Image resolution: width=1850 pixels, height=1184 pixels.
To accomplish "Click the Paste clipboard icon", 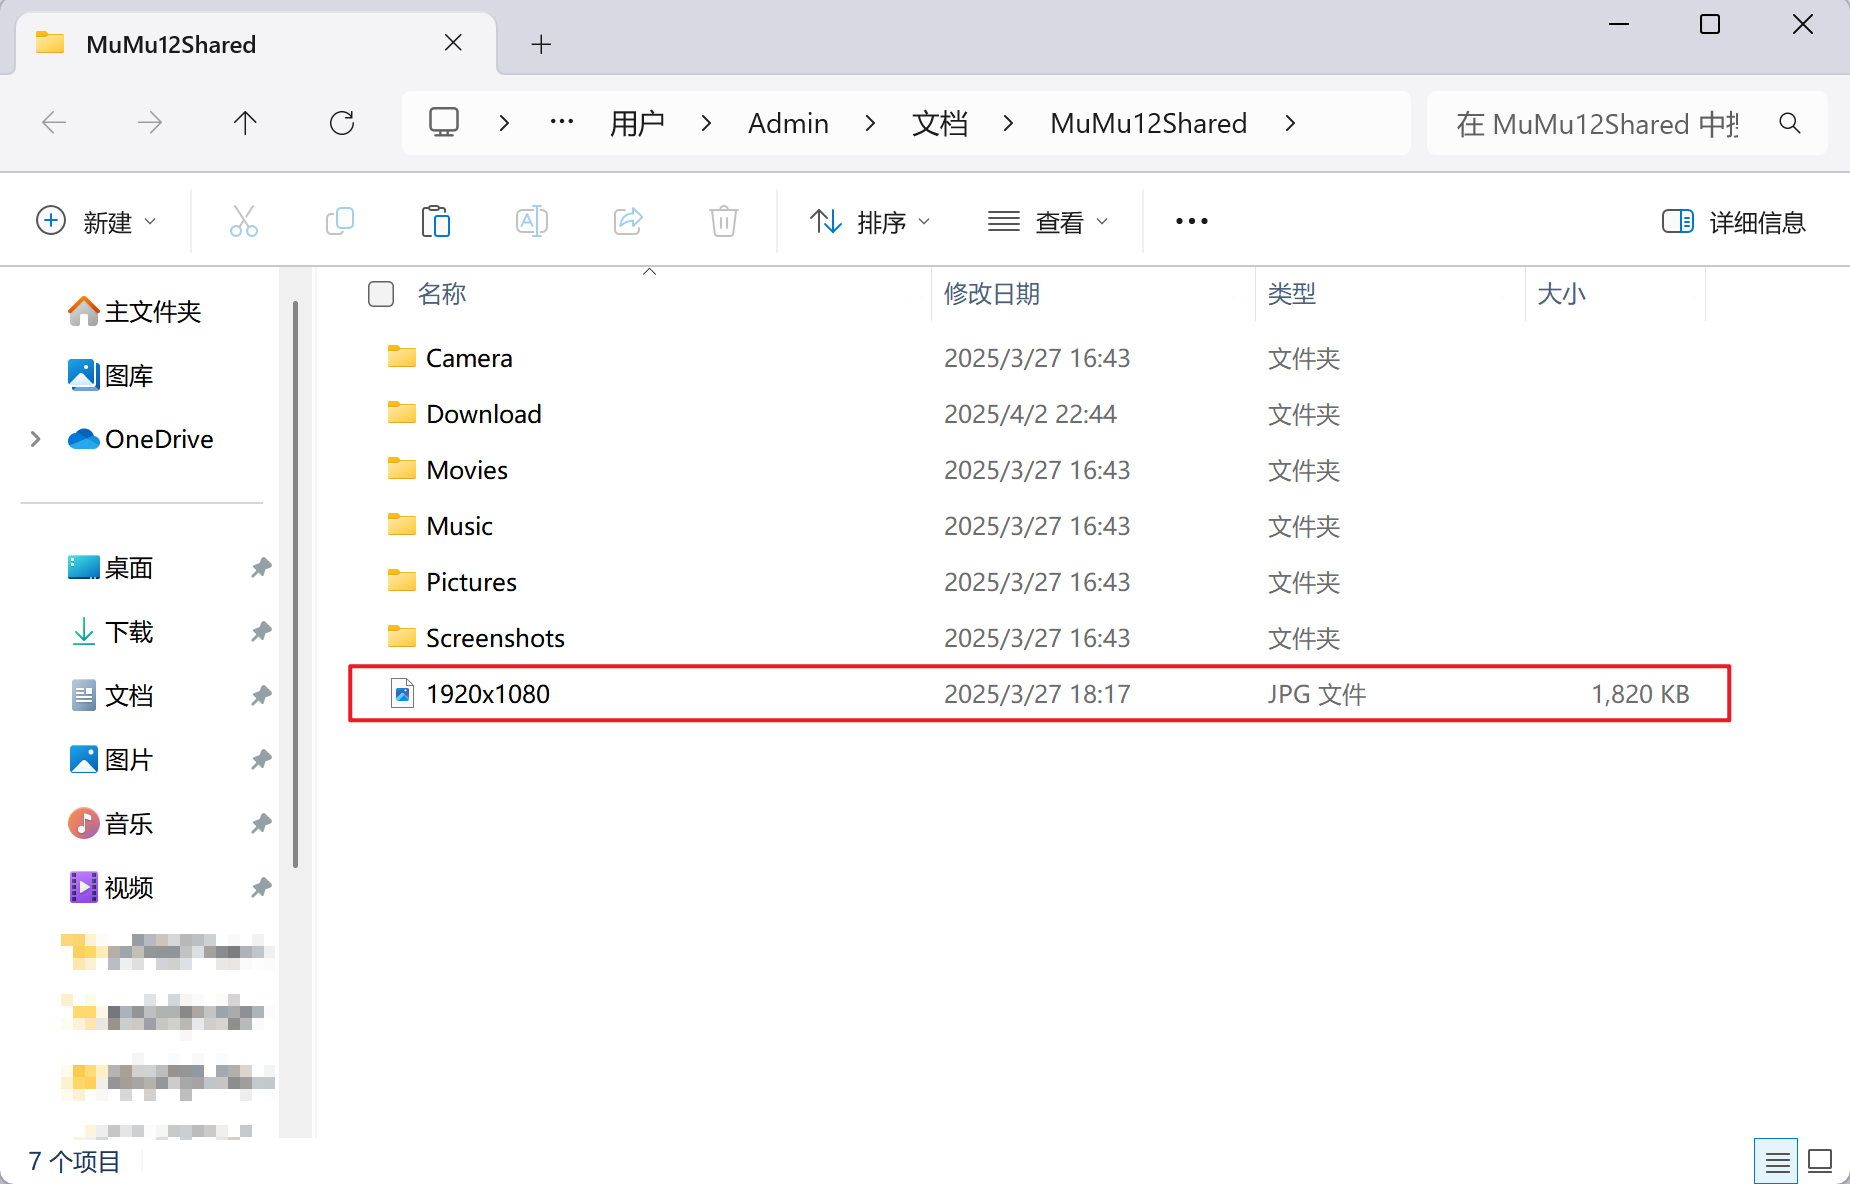I will point(435,221).
